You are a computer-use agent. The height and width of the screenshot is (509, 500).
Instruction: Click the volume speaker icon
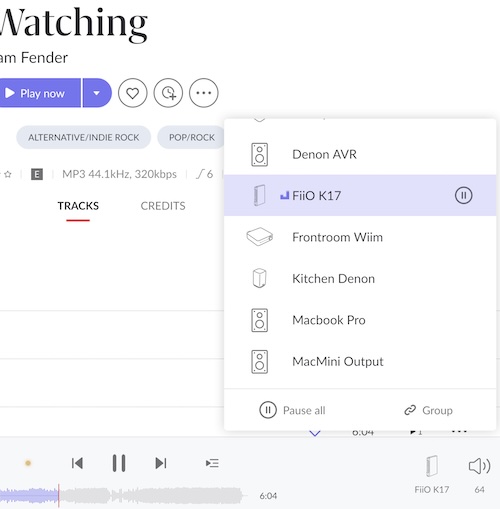[479, 466]
